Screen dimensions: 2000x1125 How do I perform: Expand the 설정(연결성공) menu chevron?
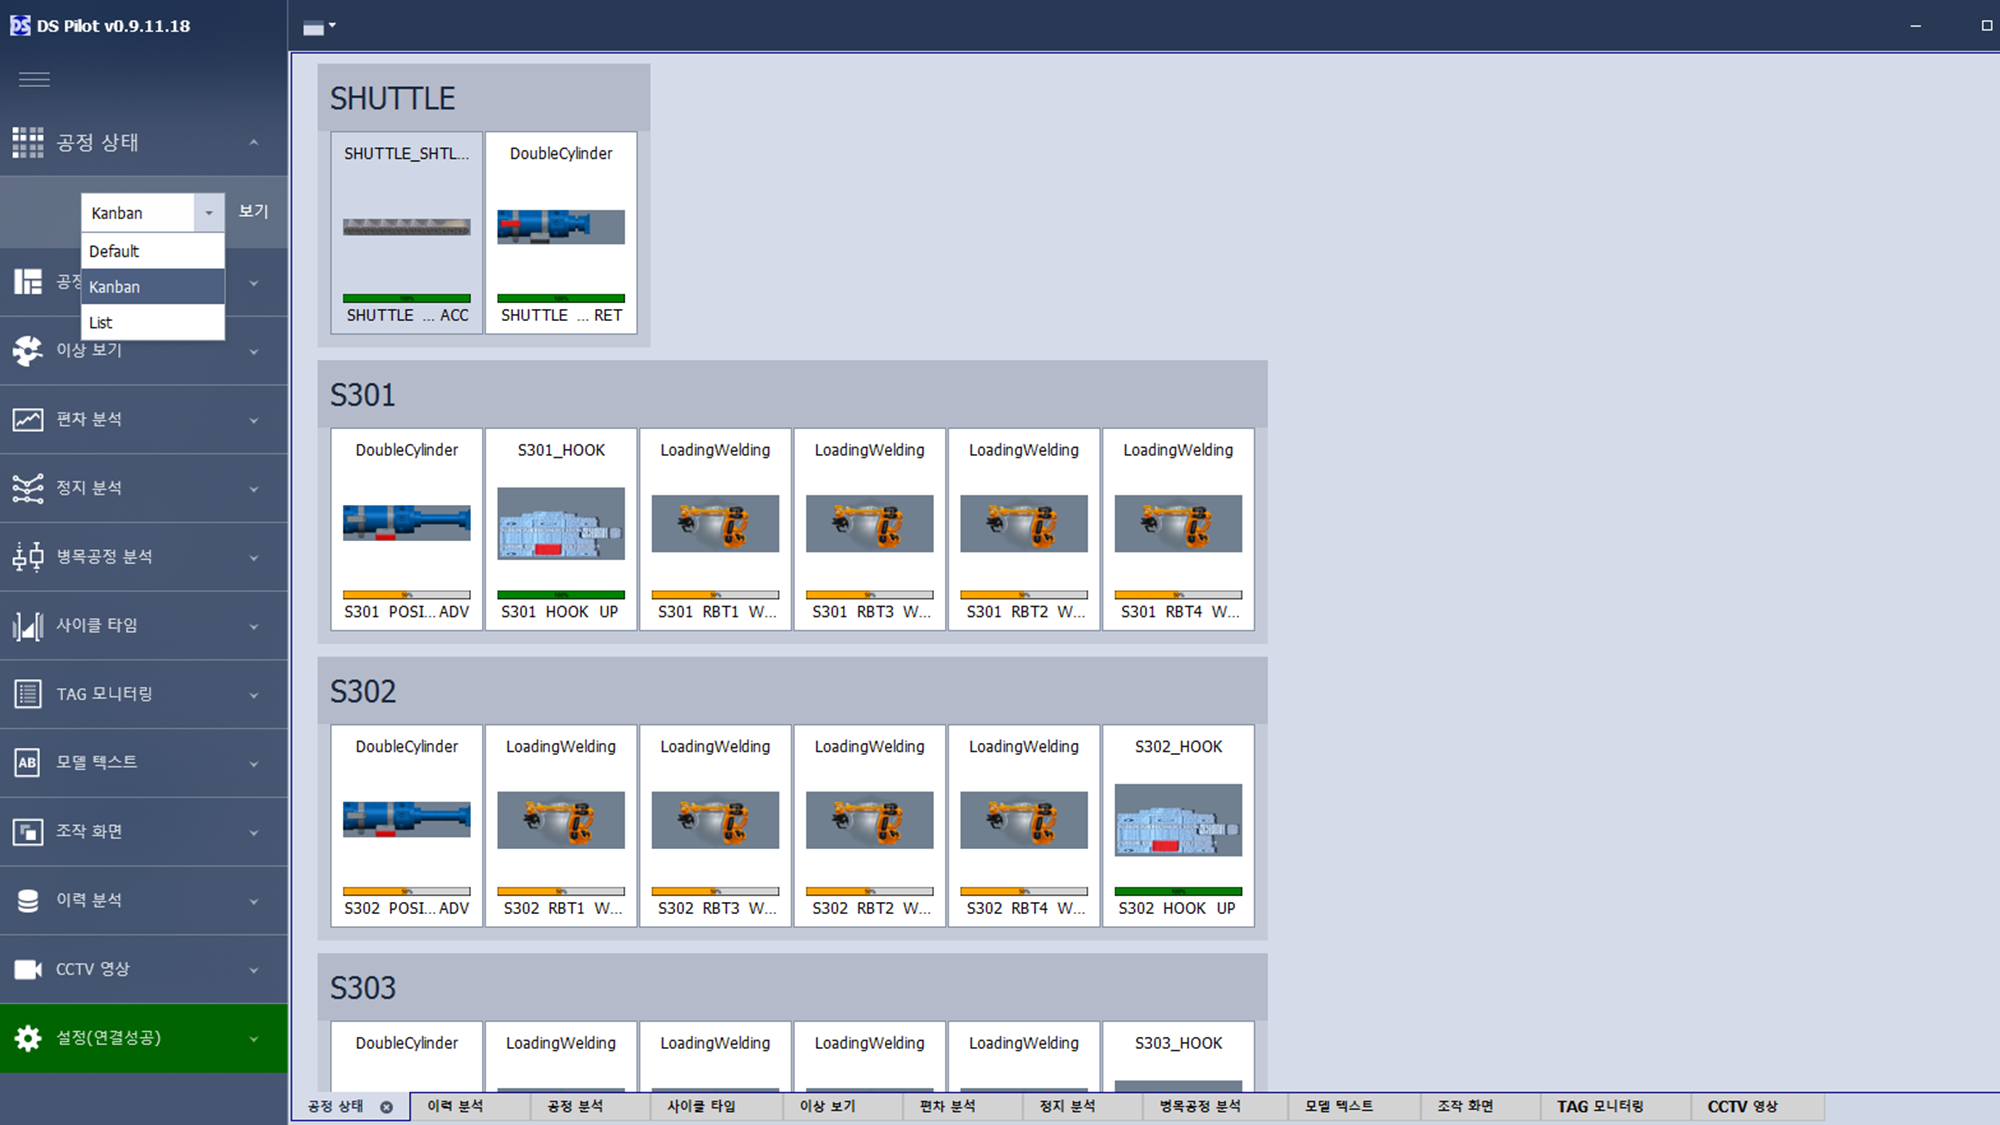(x=254, y=1039)
